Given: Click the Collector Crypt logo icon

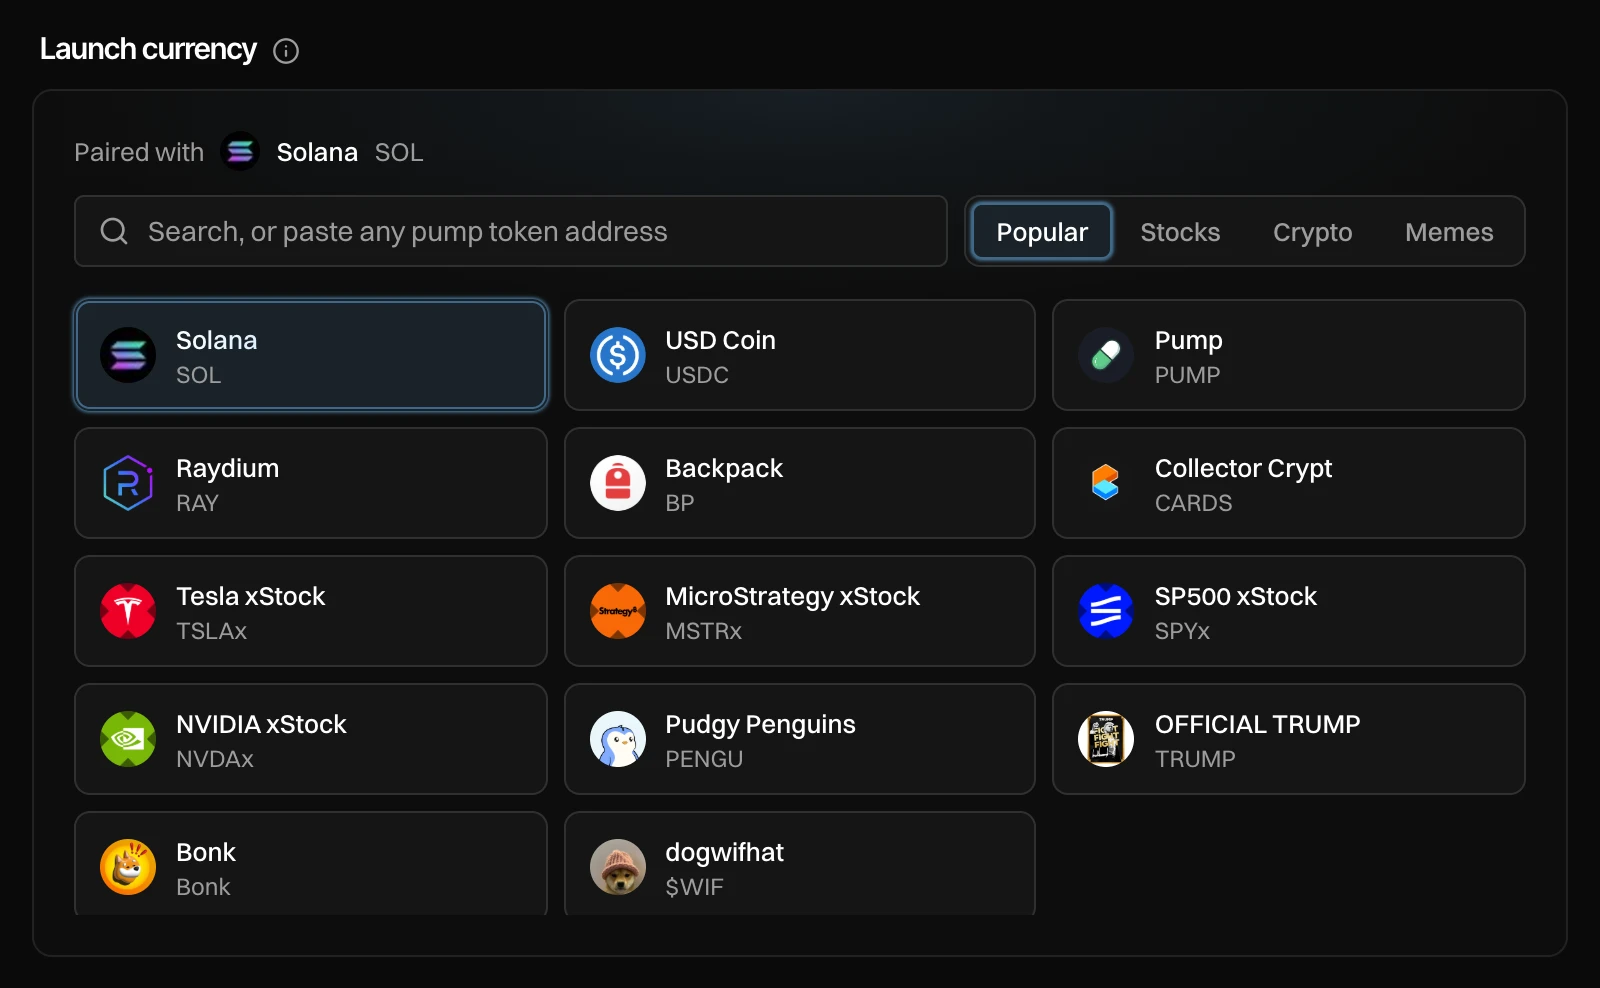Looking at the screenshot, I should pyautogui.click(x=1106, y=483).
